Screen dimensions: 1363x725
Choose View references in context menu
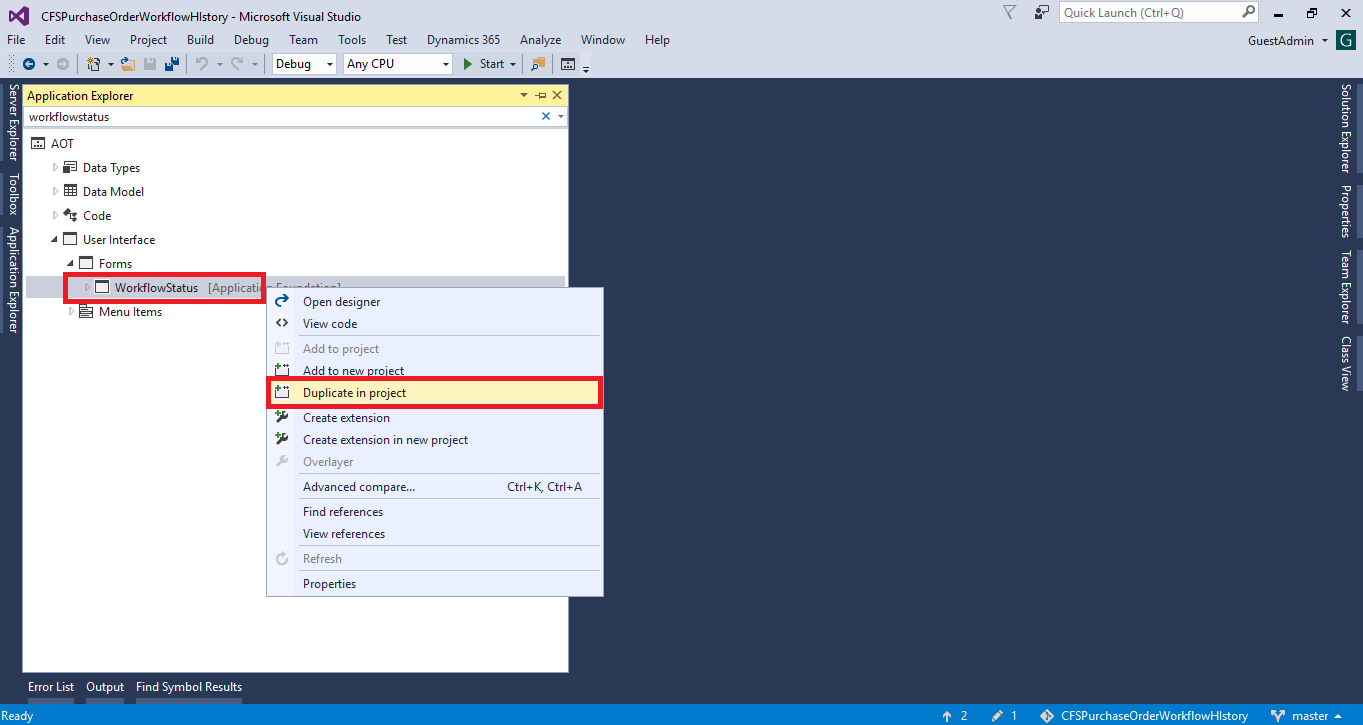[435, 533]
